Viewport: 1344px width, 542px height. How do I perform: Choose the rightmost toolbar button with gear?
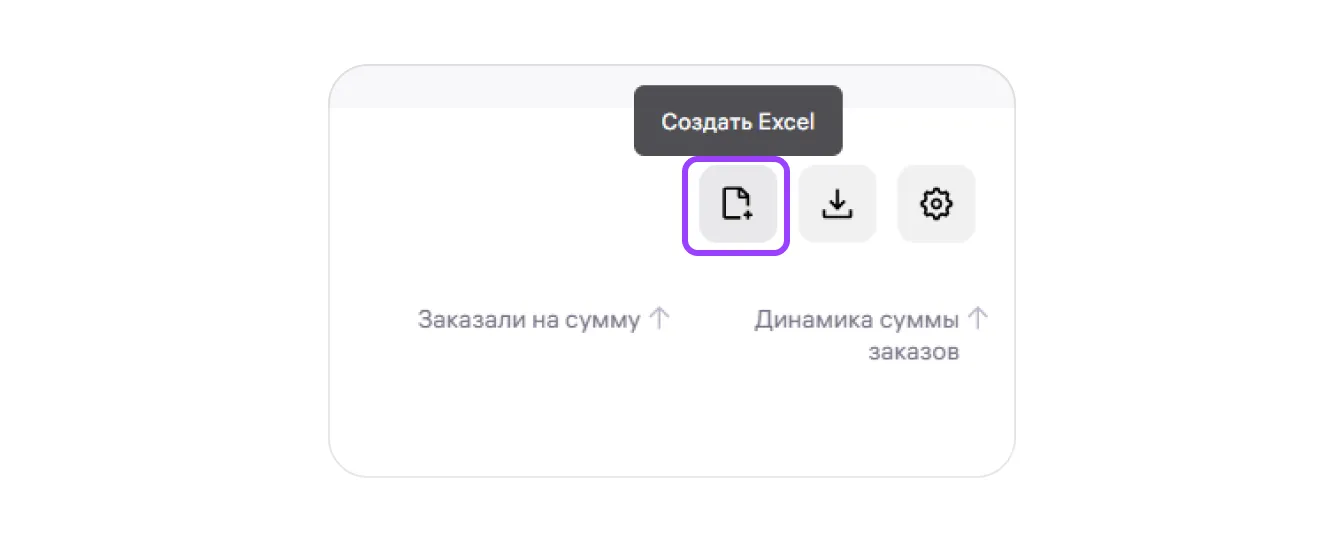936,204
